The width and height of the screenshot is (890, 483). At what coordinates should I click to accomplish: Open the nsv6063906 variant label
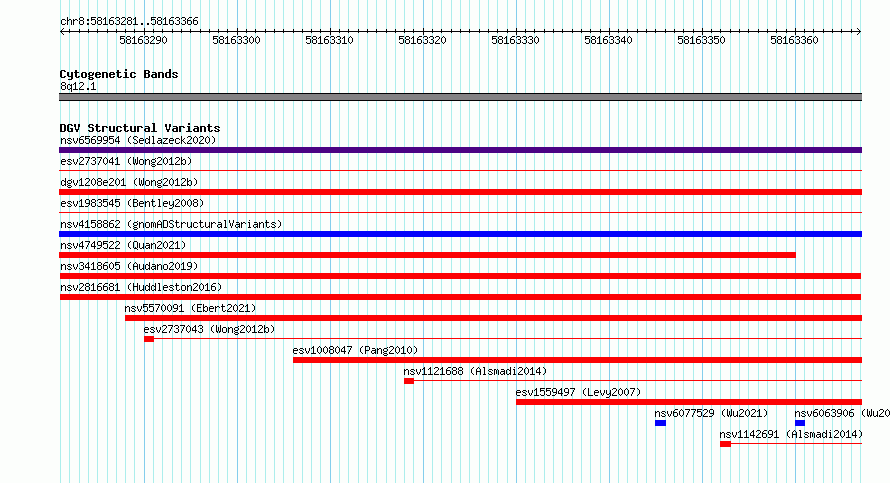842,413
